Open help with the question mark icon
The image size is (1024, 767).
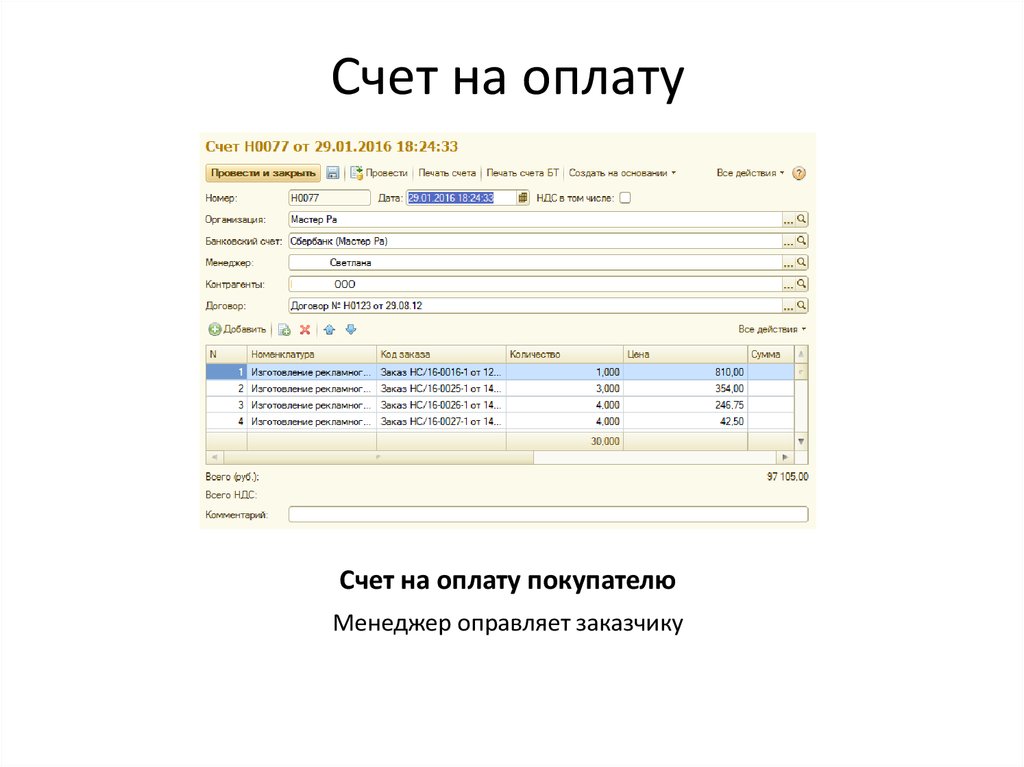[x=799, y=173]
